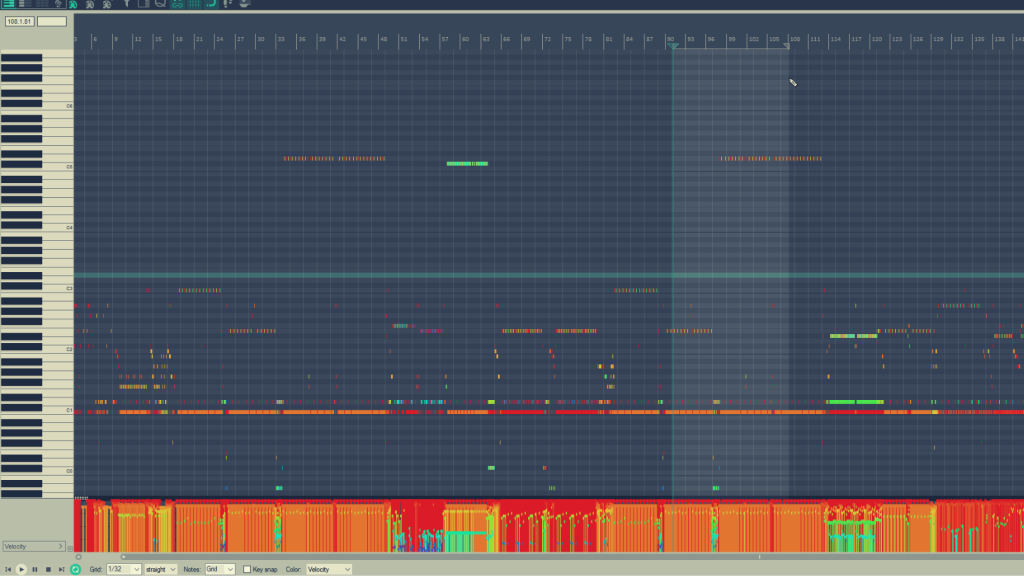Start playback with the play button

click(22, 569)
